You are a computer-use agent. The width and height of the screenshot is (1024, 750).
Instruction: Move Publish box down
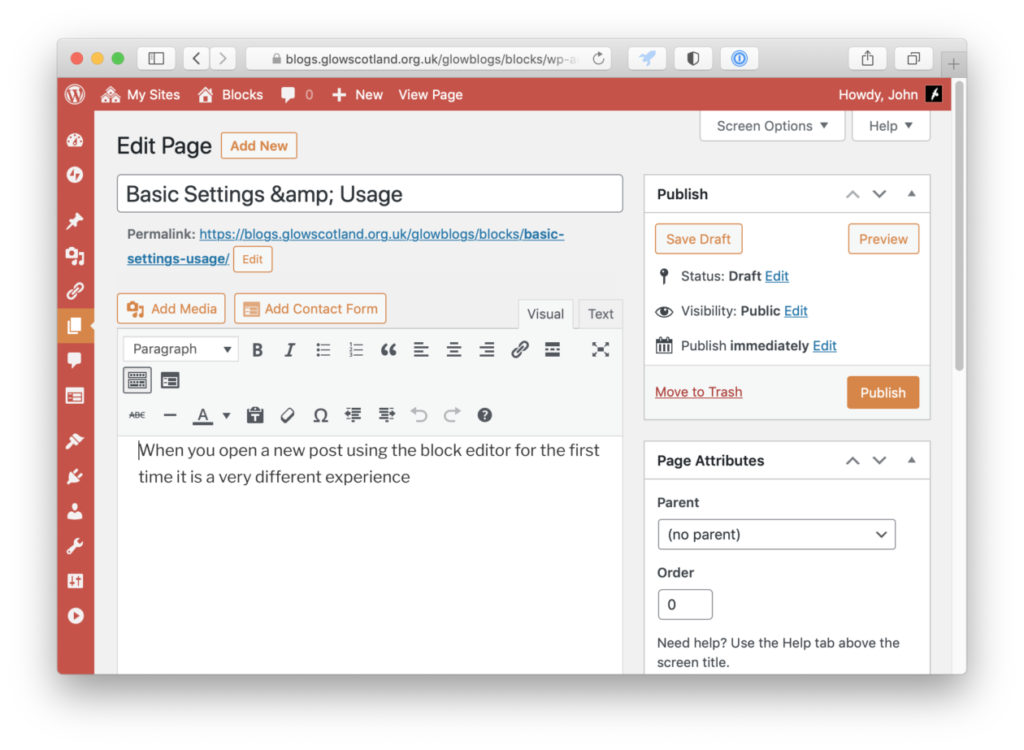click(x=880, y=194)
